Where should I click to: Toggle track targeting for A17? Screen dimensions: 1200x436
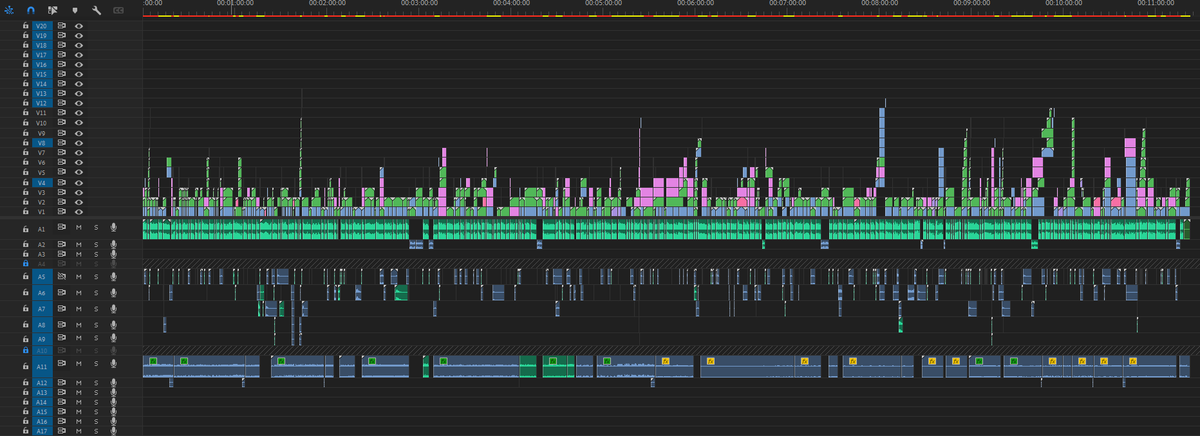pos(41,431)
